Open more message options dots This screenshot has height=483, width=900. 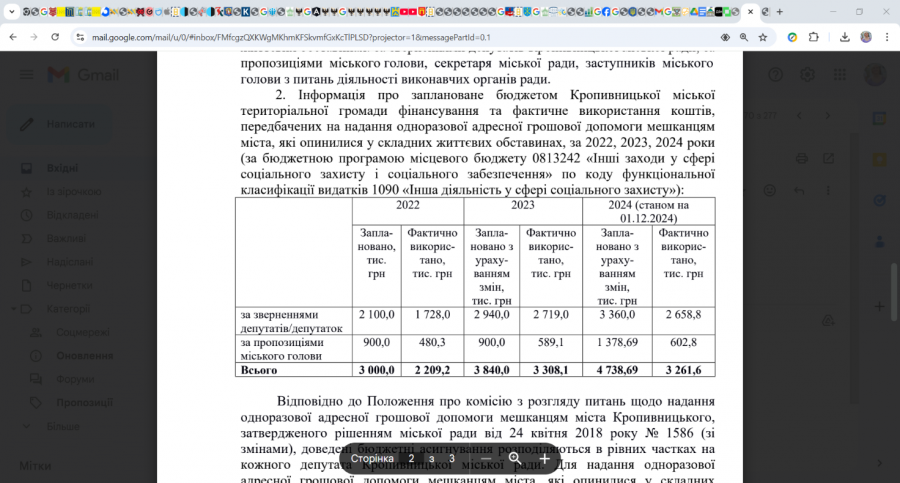coord(828,191)
